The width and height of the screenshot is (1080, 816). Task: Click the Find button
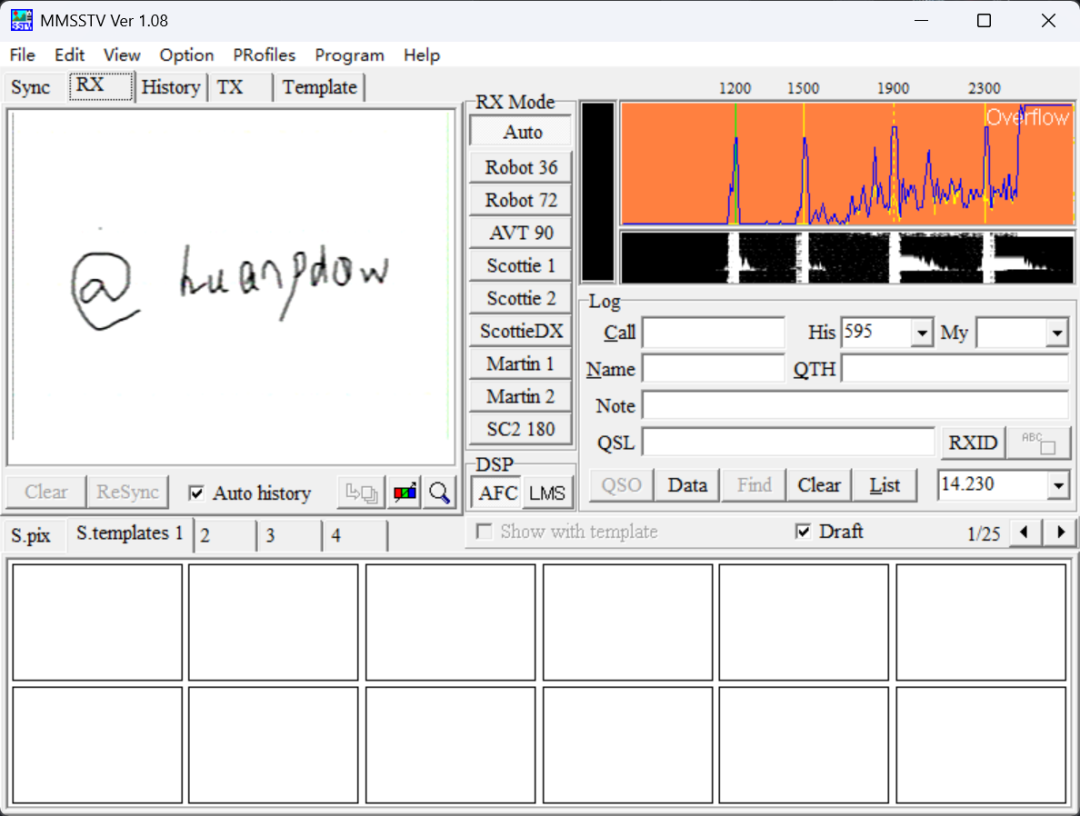(754, 485)
